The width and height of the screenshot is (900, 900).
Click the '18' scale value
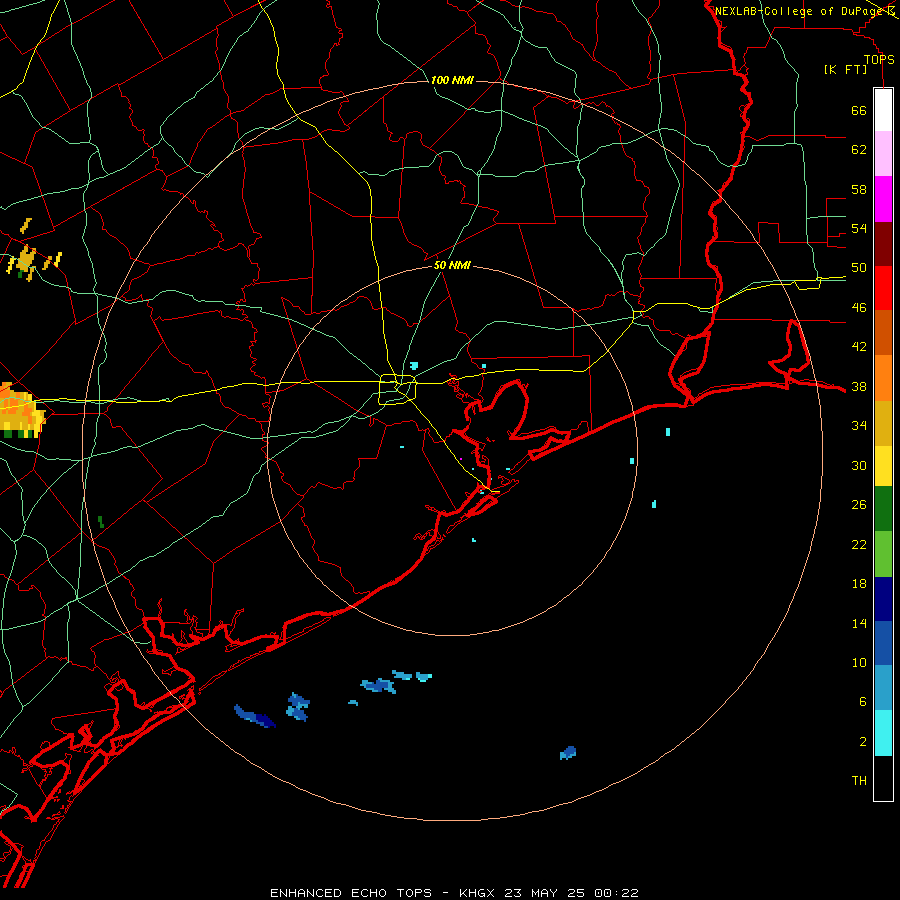859,584
